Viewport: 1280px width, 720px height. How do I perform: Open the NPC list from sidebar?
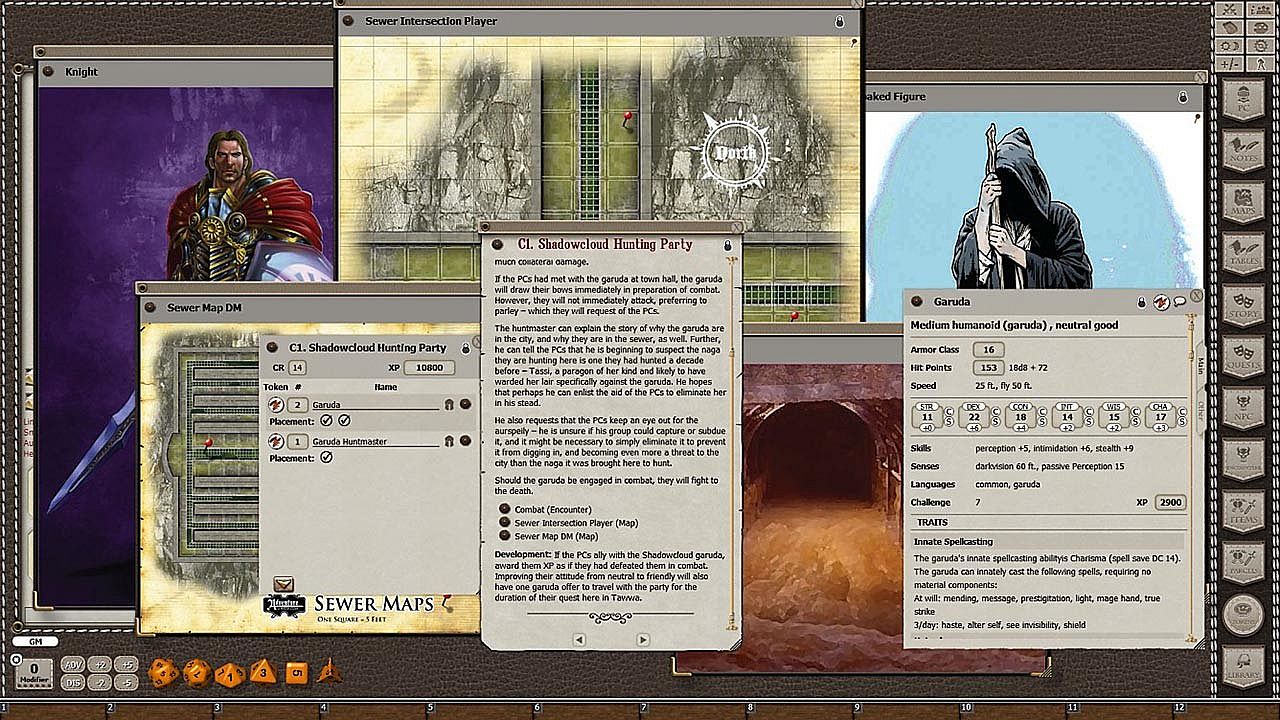pos(1243,408)
